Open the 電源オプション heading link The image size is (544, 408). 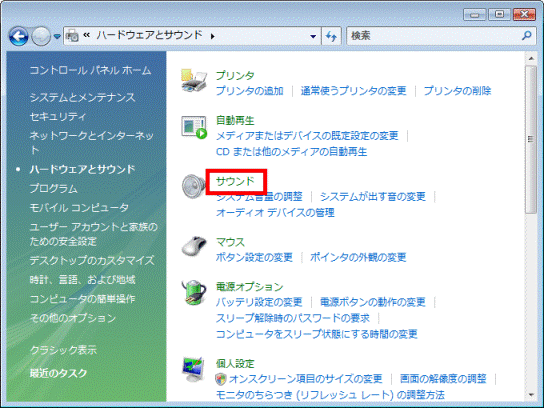coord(249,287)
